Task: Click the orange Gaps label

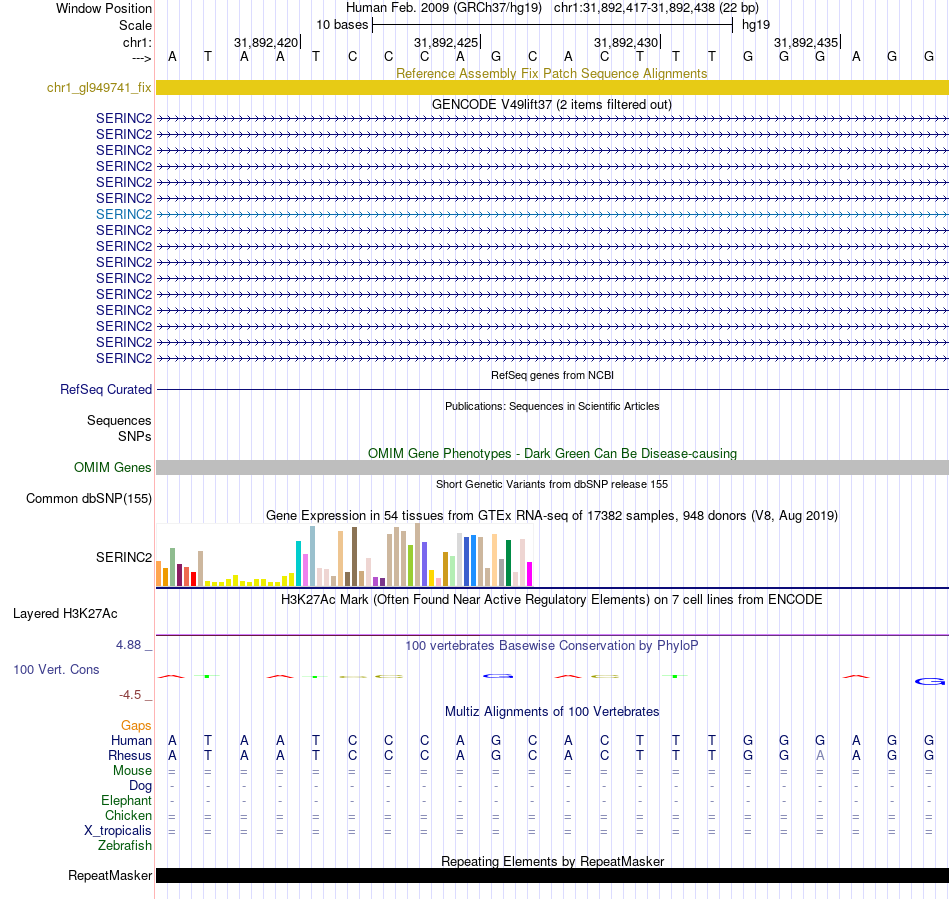Action: pos(136,725)
